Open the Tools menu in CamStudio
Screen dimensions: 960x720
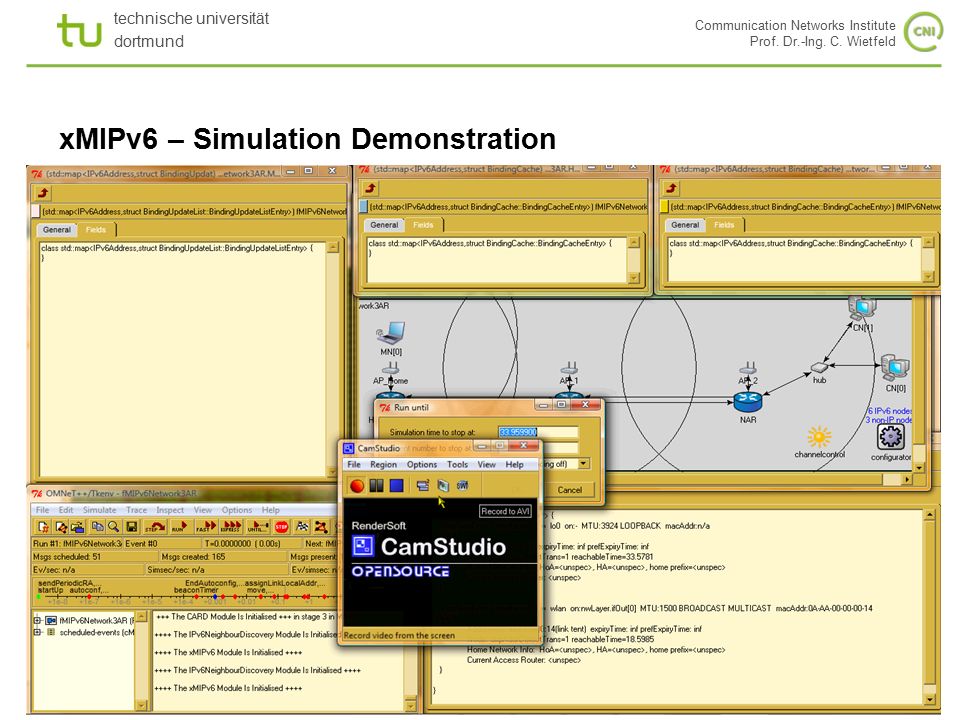coord(457,465)
